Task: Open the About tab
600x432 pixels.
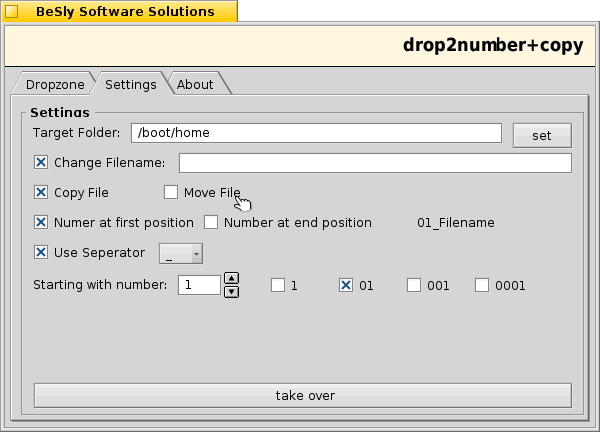Action: pos(195,85)
